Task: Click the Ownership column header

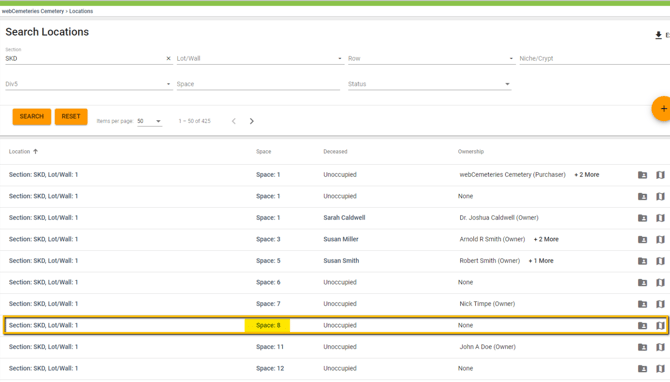Action: (471, 152)
